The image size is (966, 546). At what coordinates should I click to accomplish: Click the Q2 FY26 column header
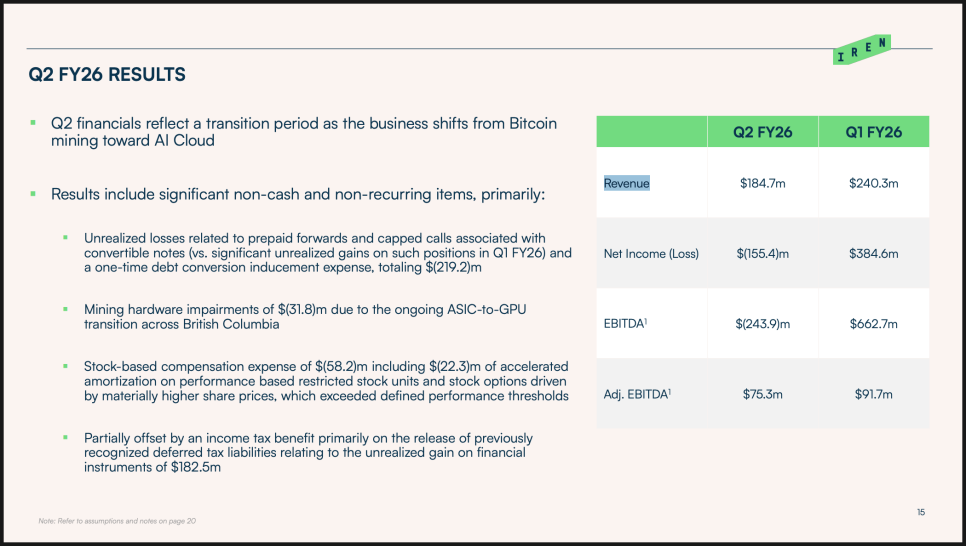762,132
